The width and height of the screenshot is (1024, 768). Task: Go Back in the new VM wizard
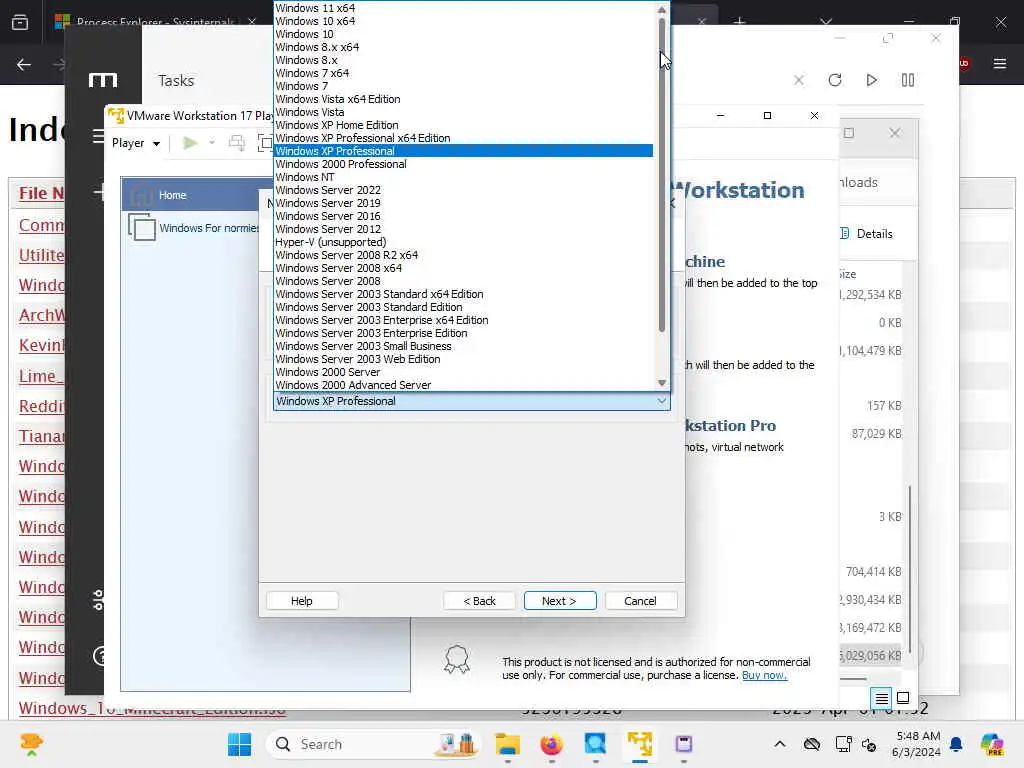click(x=479, y=601)
